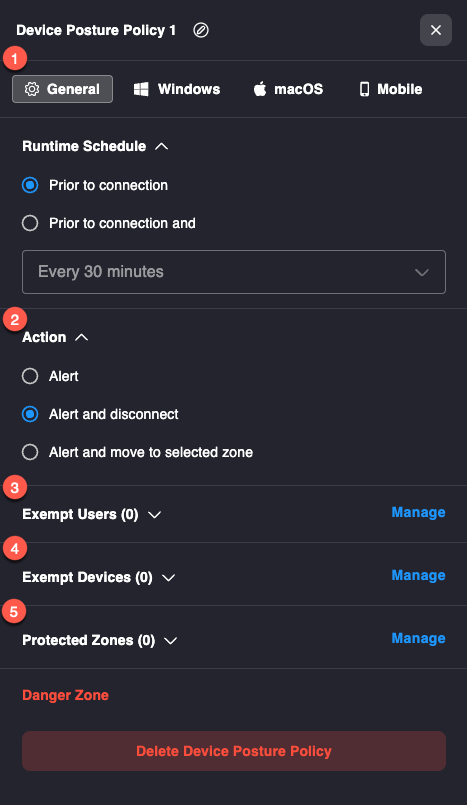The width and height of the screenshot is (467, 805).
Task: Collapse the Runtime Schedule section
Action: click(162, 146)
